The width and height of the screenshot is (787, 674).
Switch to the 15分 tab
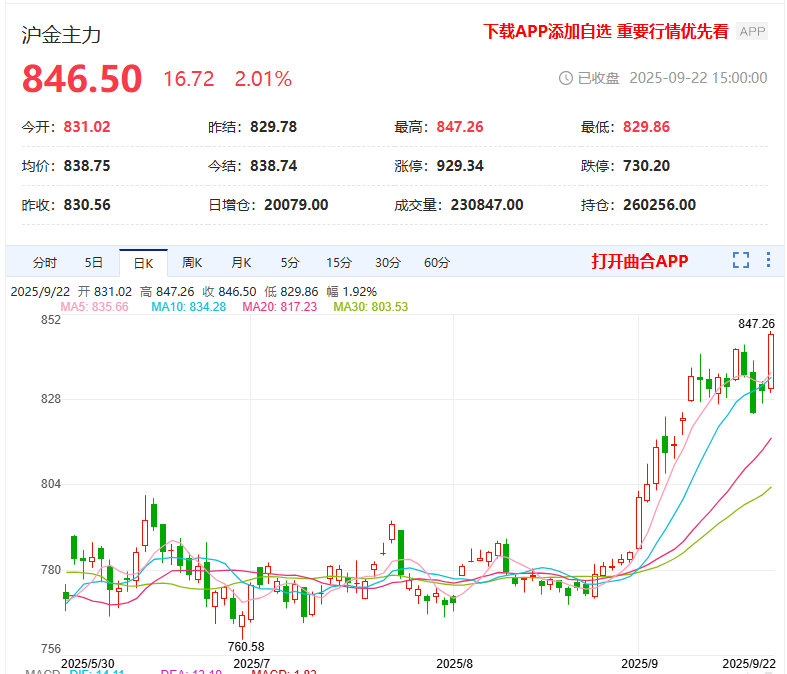339,262
